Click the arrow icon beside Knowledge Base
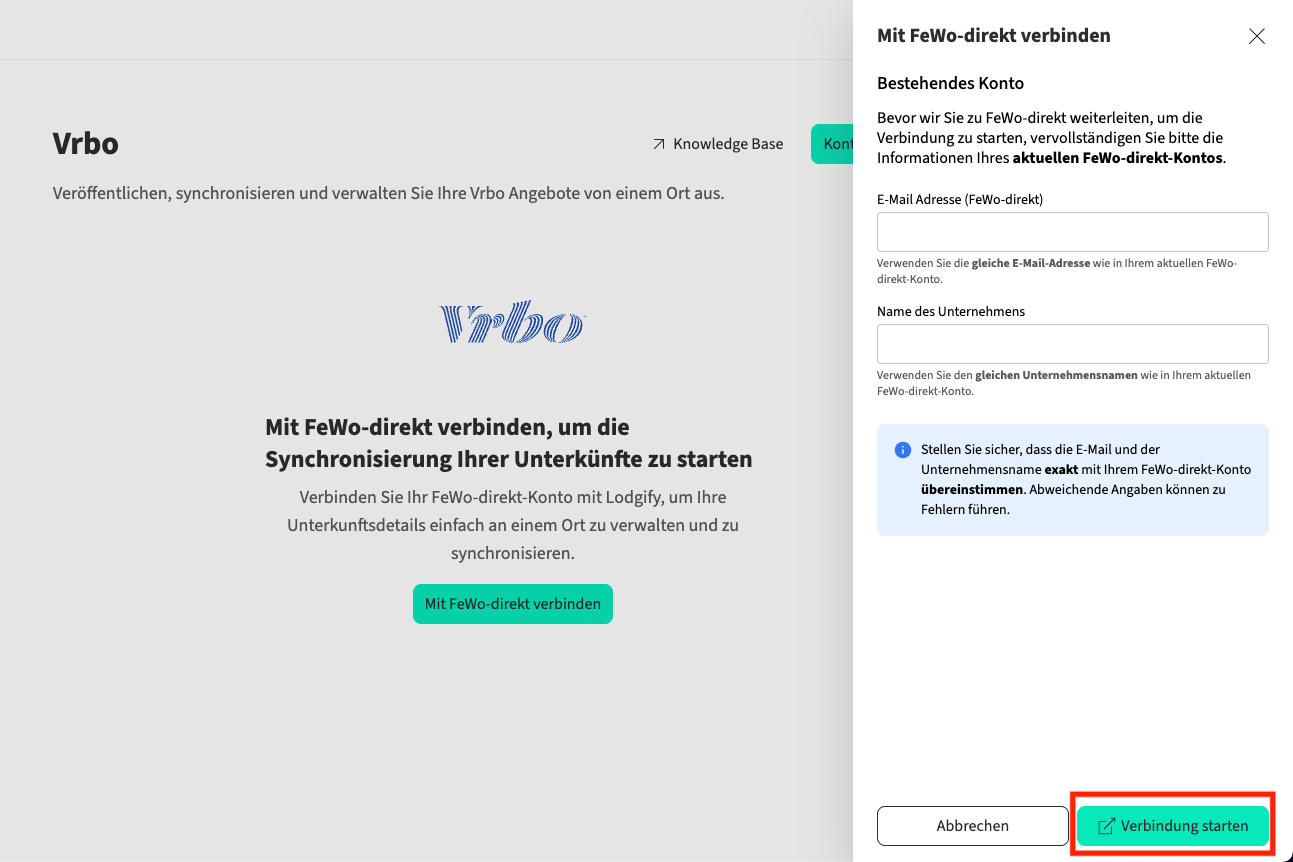 [658, 144]
